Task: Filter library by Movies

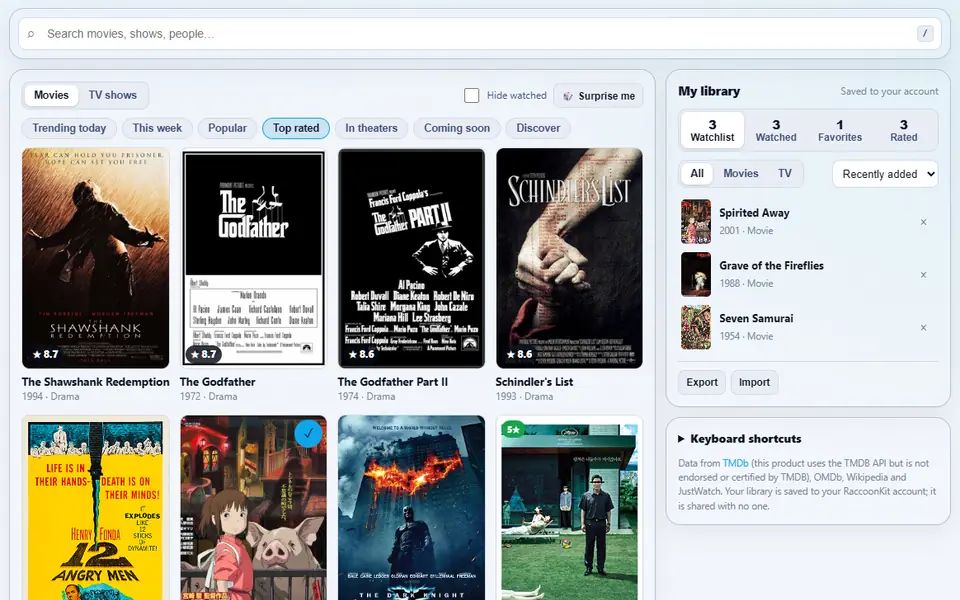Action: pos(741,173)
